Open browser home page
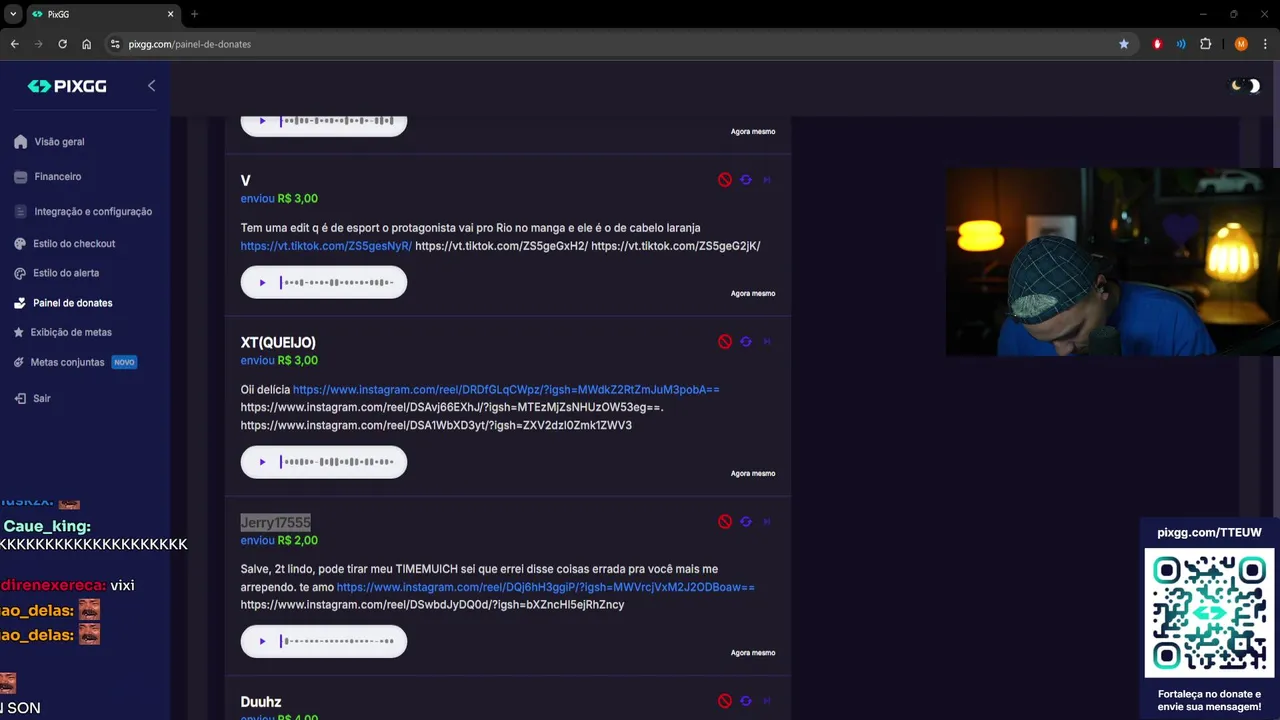 [x=87, y=44]
